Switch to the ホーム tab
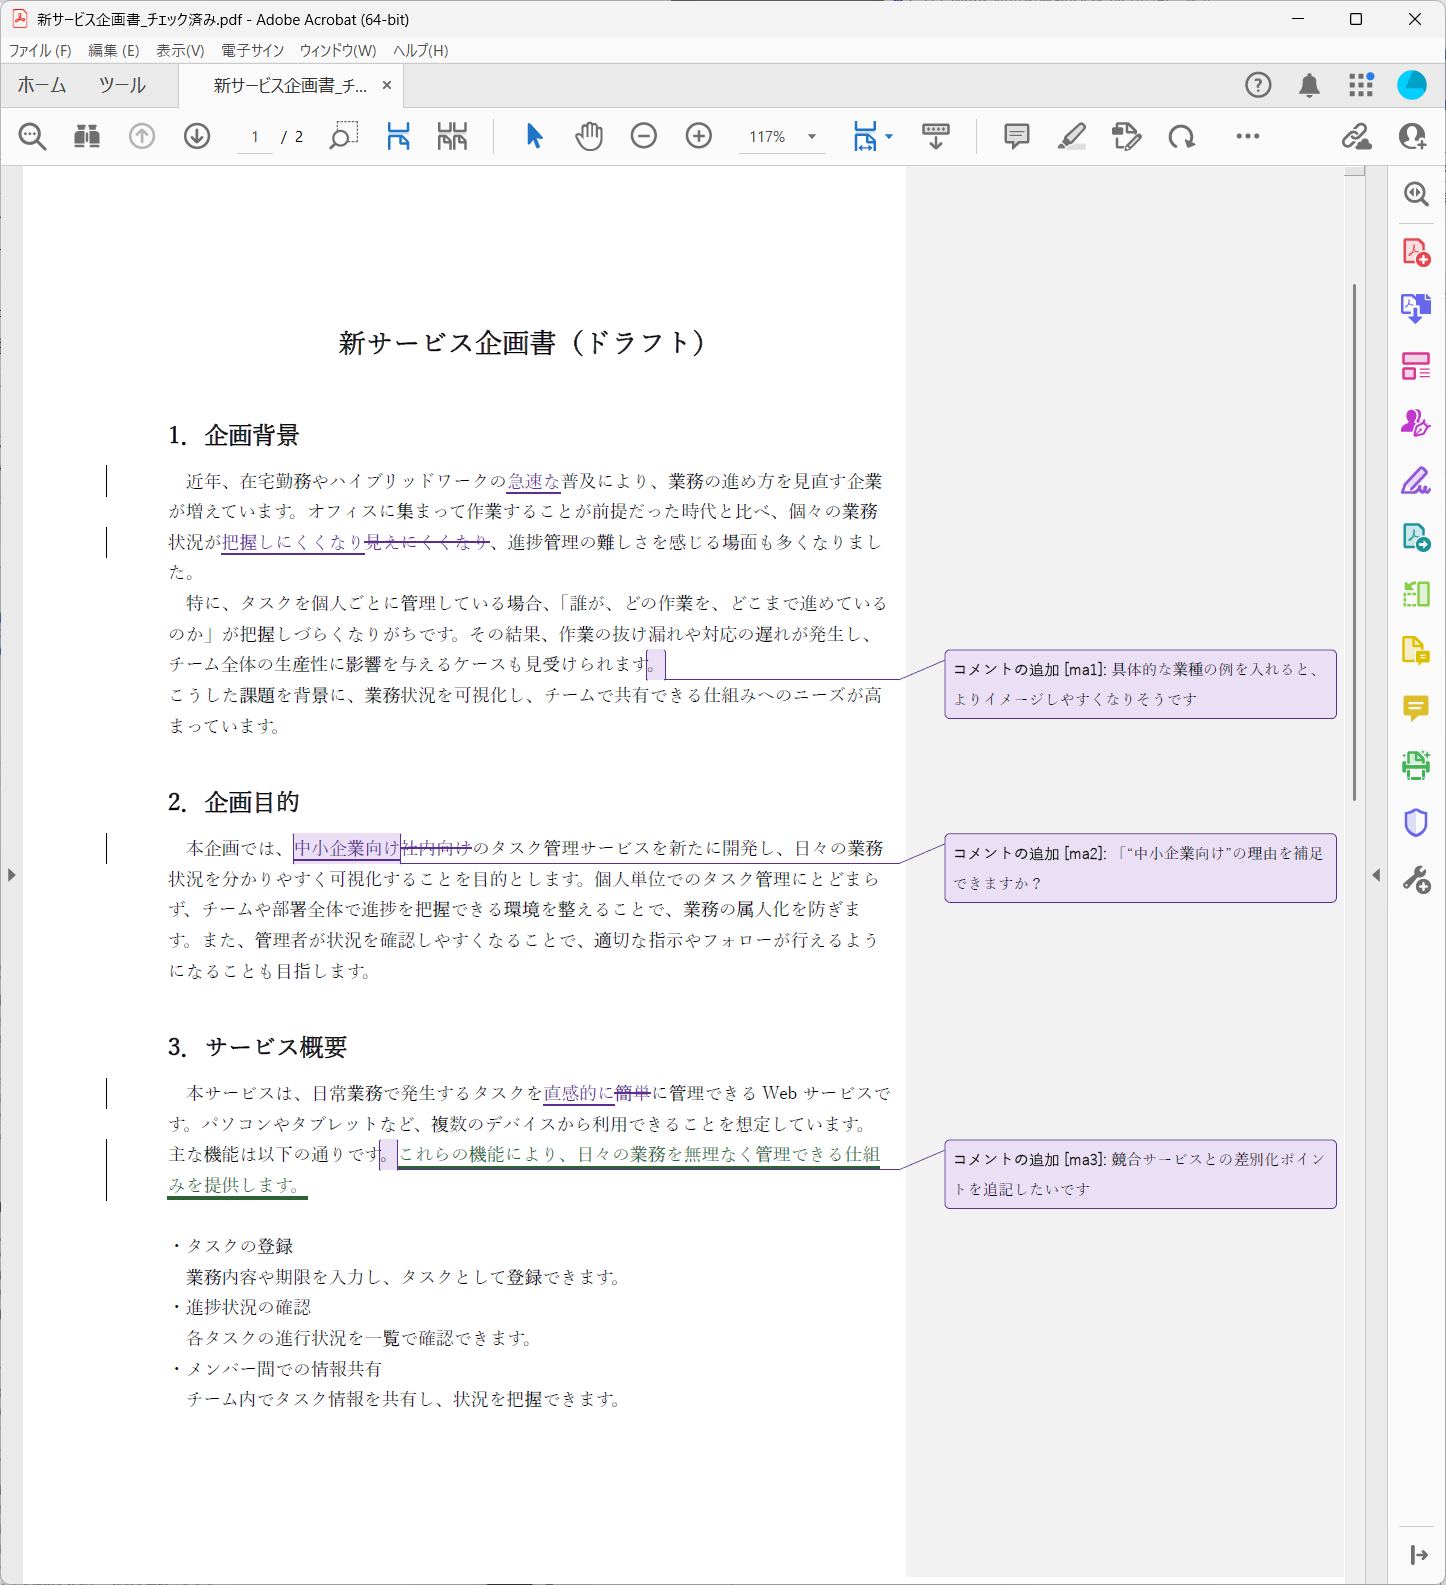 [42, 86]
